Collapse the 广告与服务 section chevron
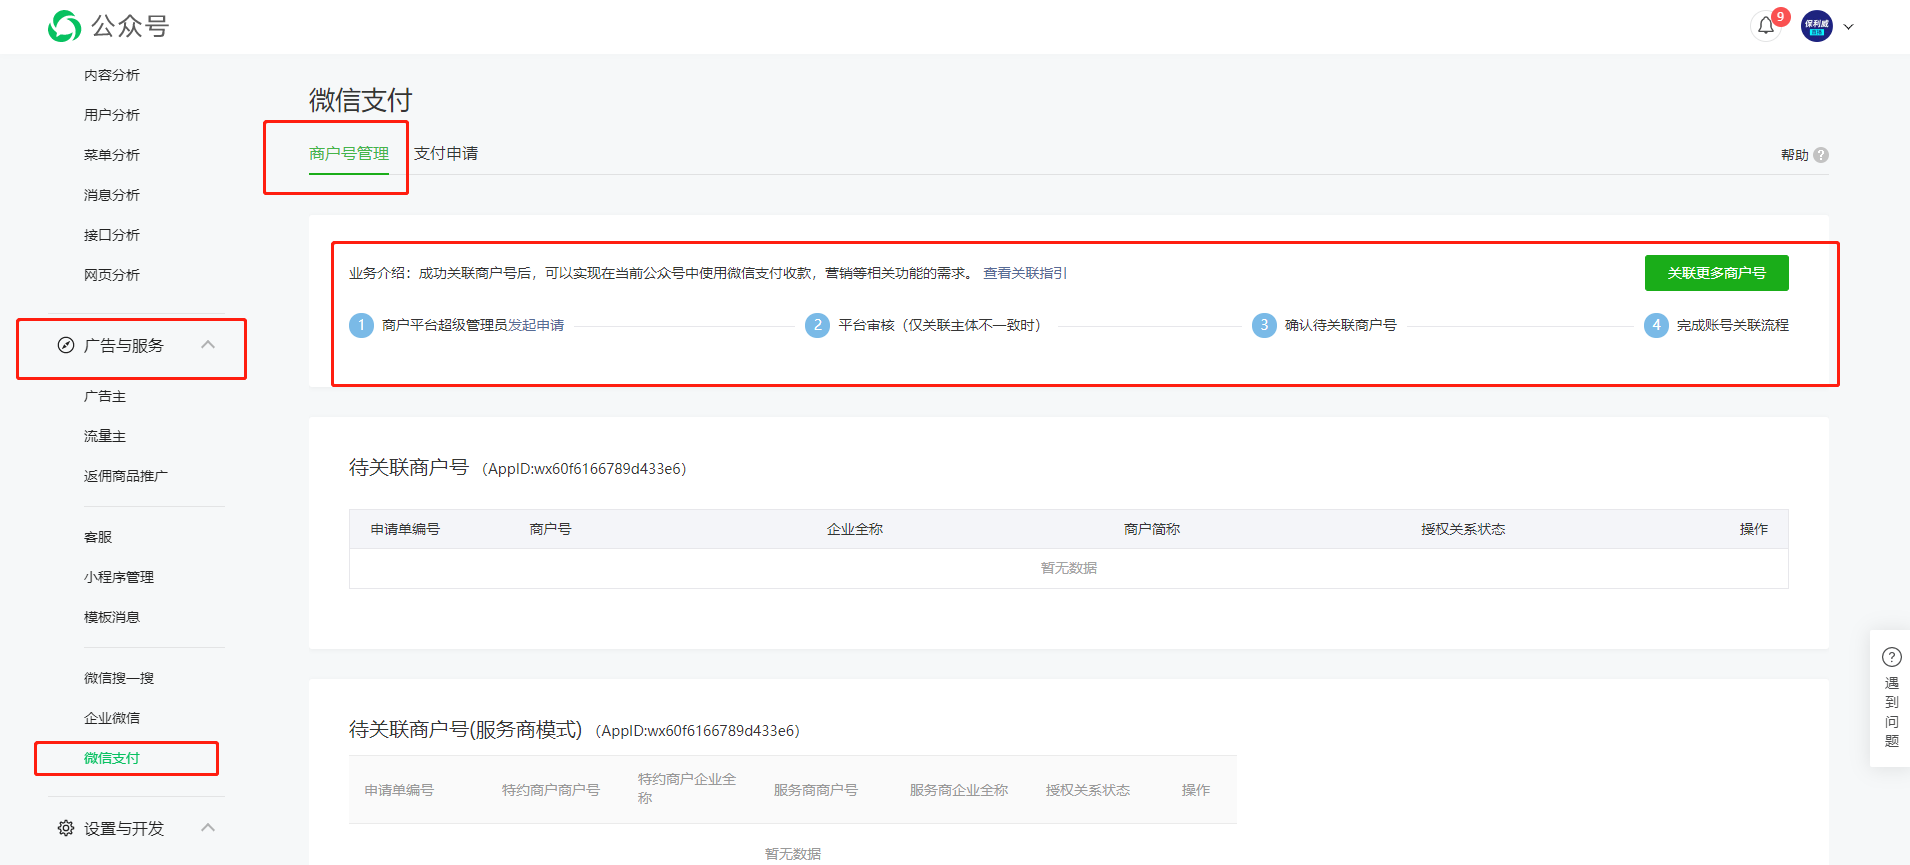The width and height of the screenshot is (1910, 865). pos(208,345)
